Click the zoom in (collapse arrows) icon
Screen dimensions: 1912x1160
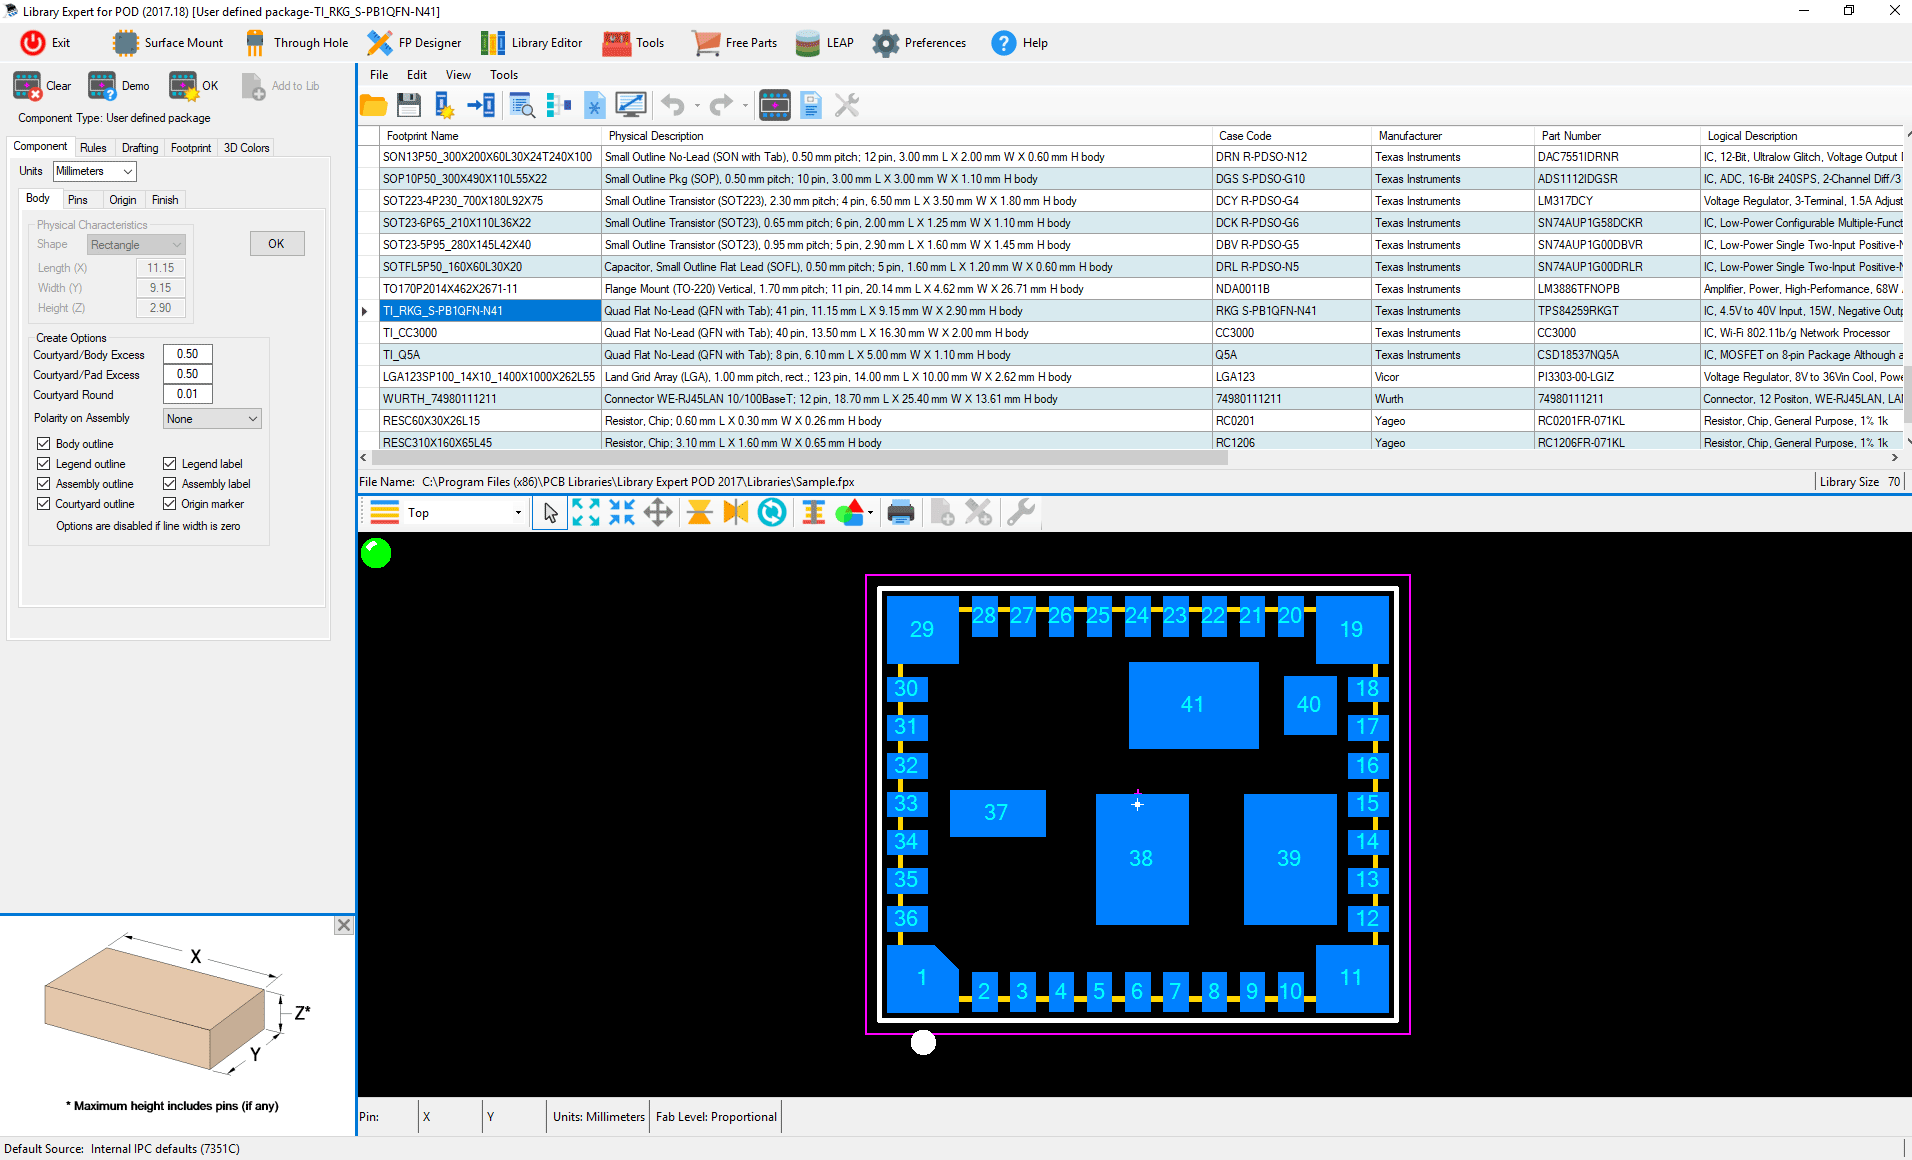point(622,513)
